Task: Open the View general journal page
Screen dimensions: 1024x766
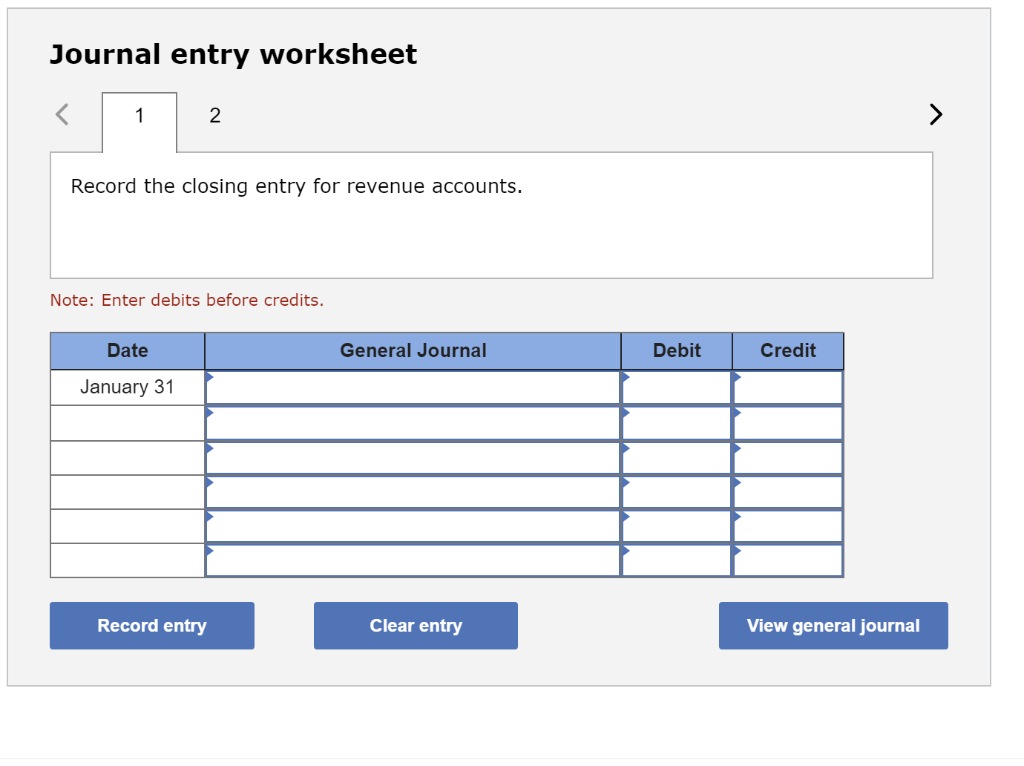Action: point(833,625)
